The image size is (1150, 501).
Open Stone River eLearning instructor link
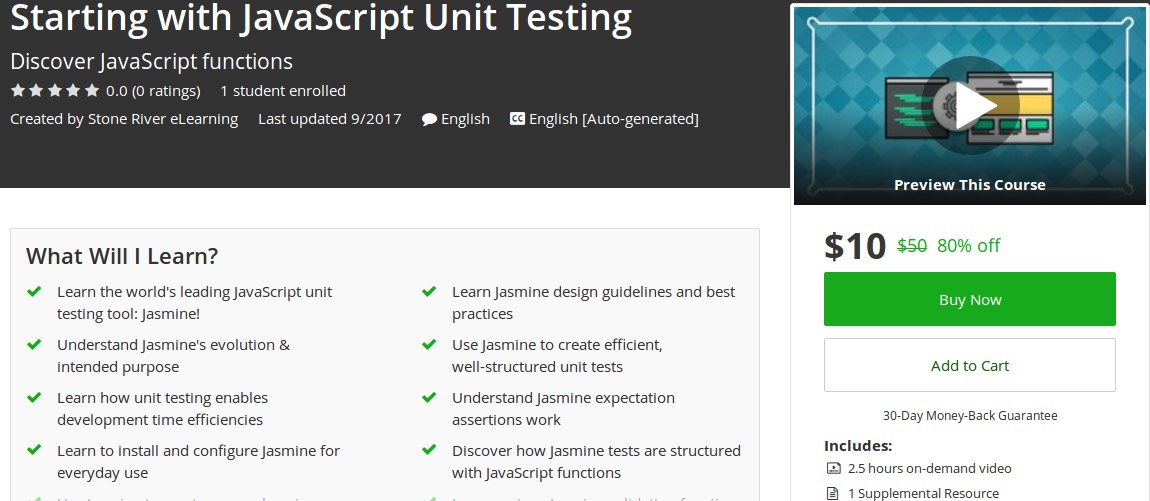pyautogui.click(x=163, y=119)
